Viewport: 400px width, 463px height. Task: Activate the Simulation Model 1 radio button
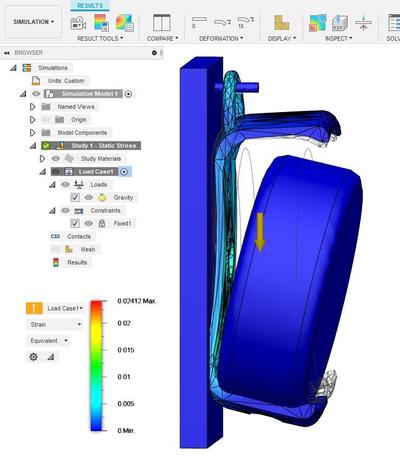(x=128, y=94)
